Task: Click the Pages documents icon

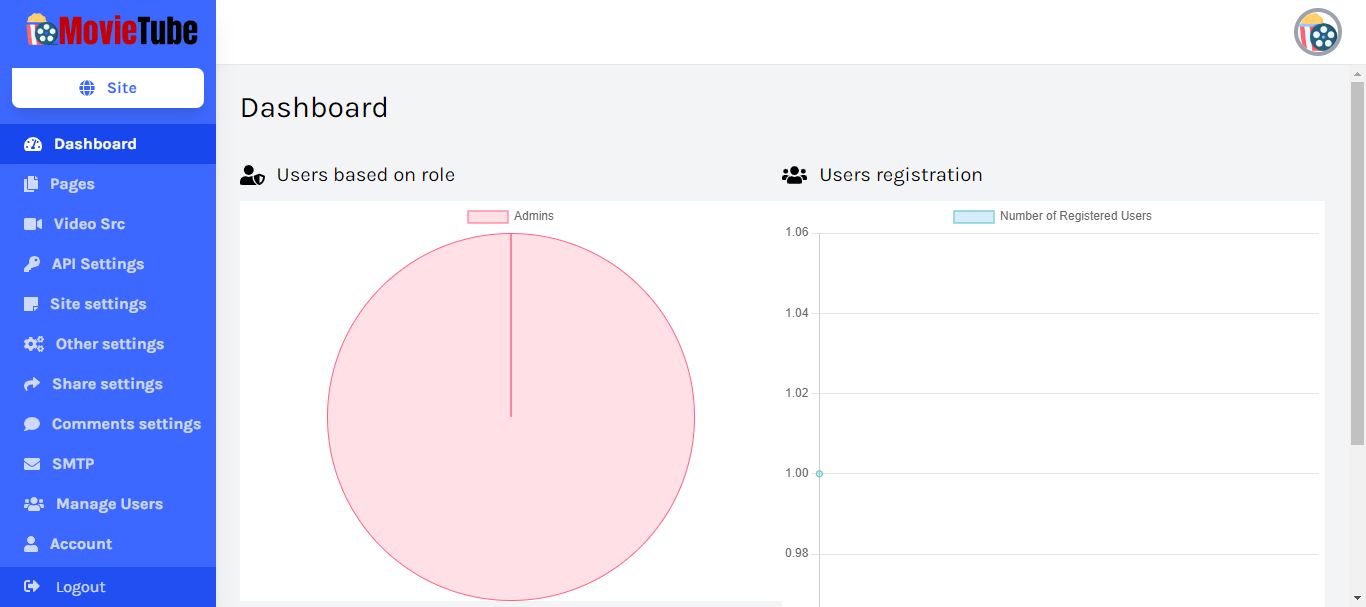Action: tap(32, 184)
